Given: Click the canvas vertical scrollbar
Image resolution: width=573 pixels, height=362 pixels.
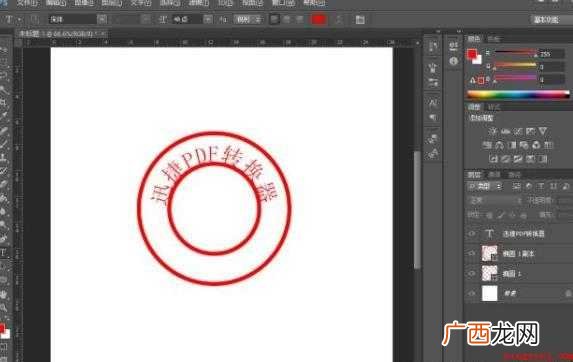Looking at the screenshot, I should (417, 210).
